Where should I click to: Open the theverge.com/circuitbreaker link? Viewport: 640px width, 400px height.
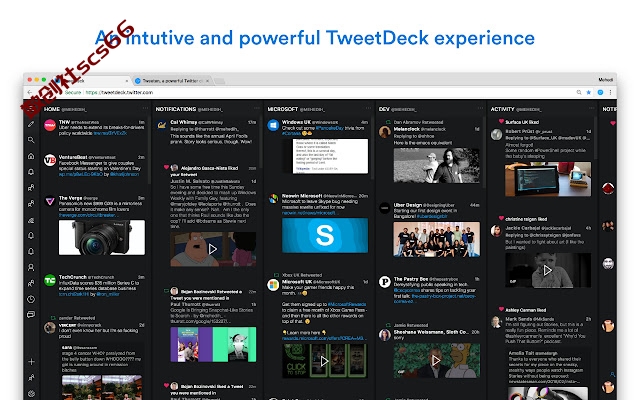88,215
